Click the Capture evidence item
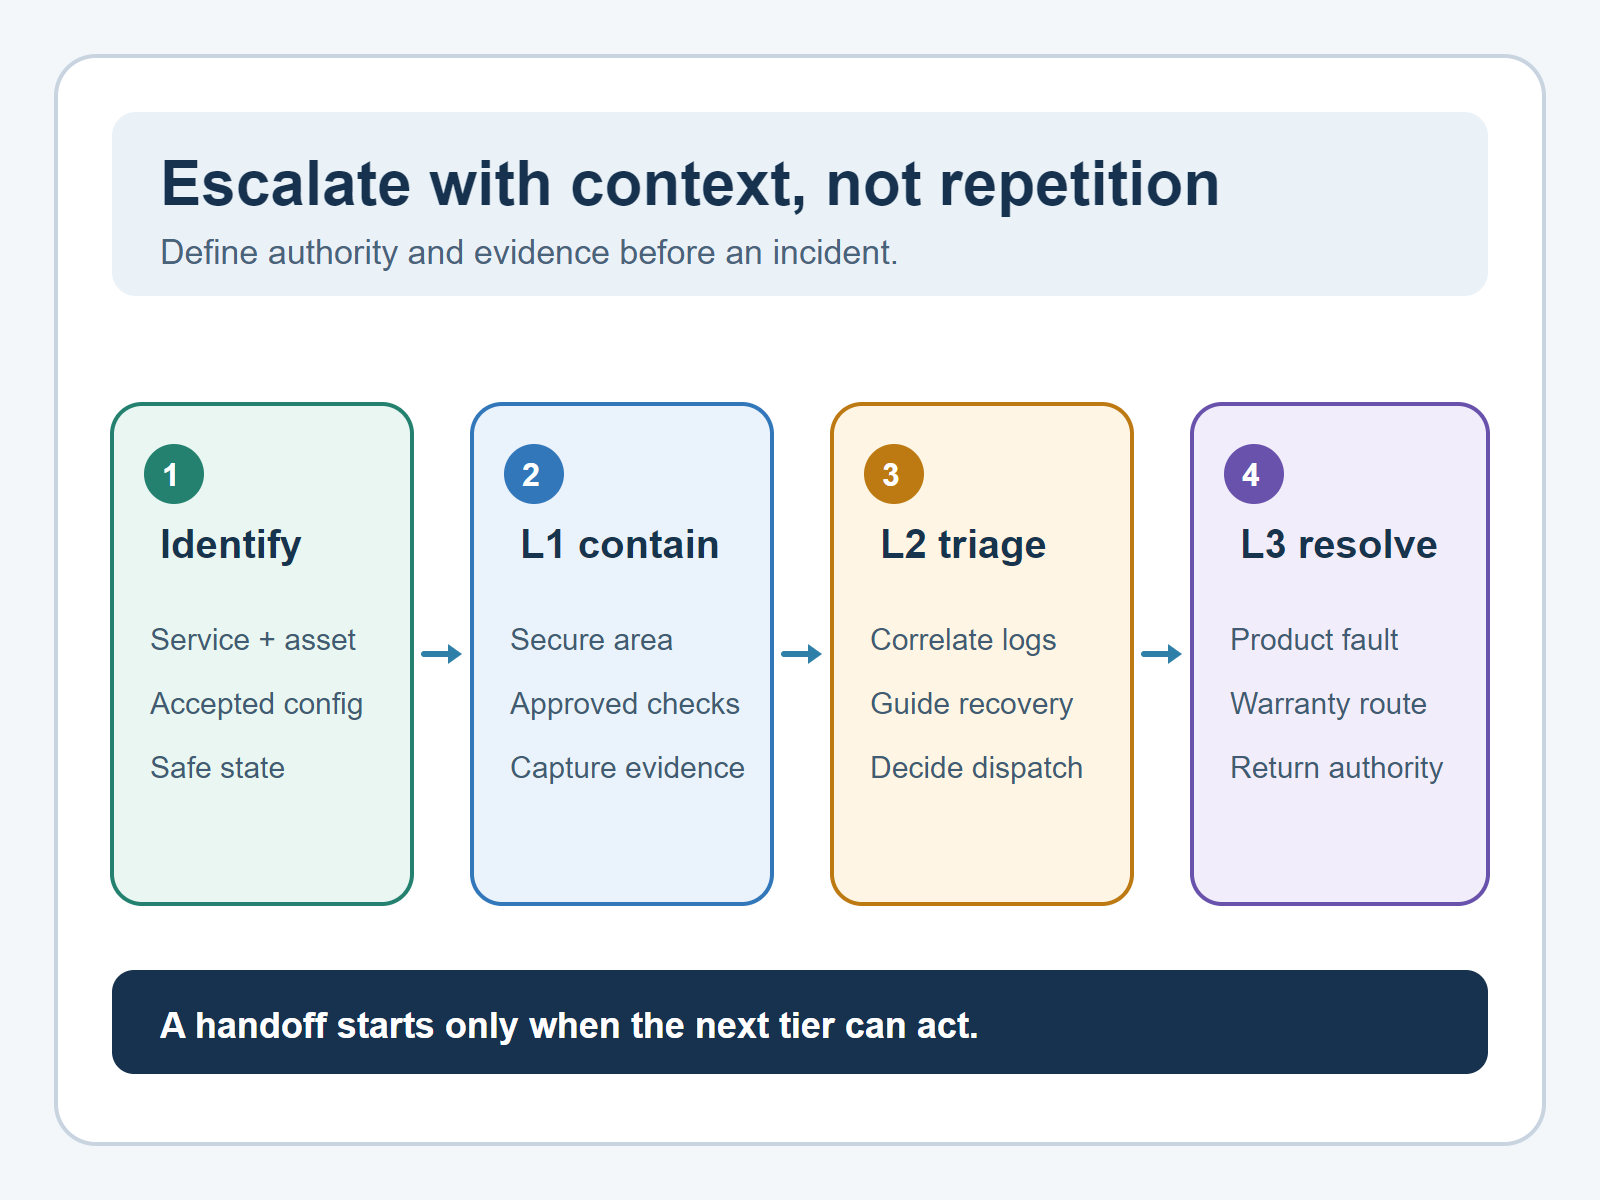 [x=627, y=768]
